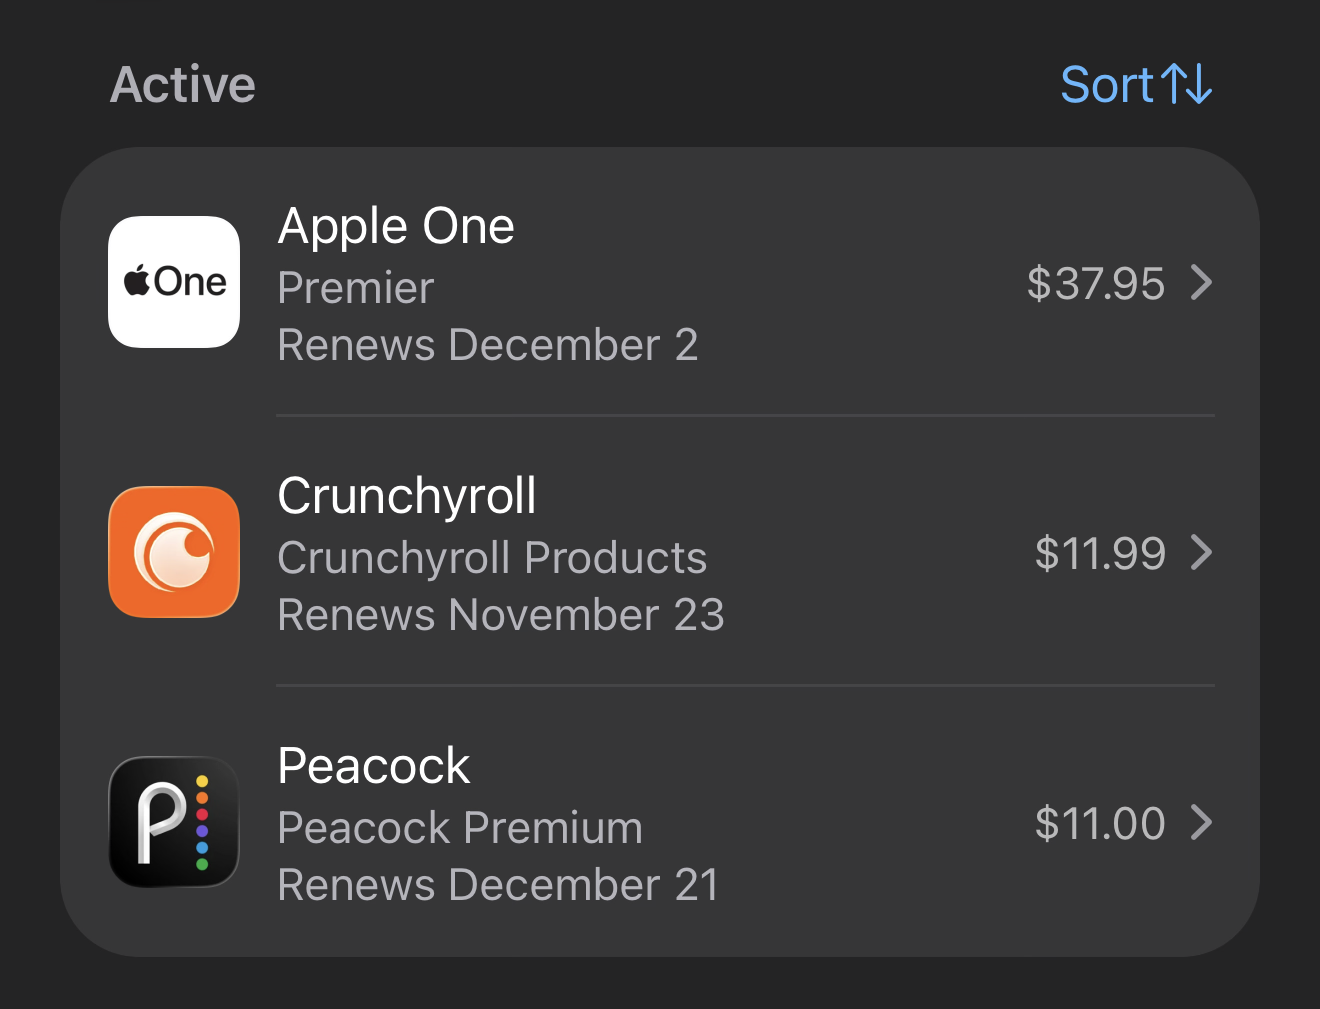Click the Renews November 23 text

point(501,615)
